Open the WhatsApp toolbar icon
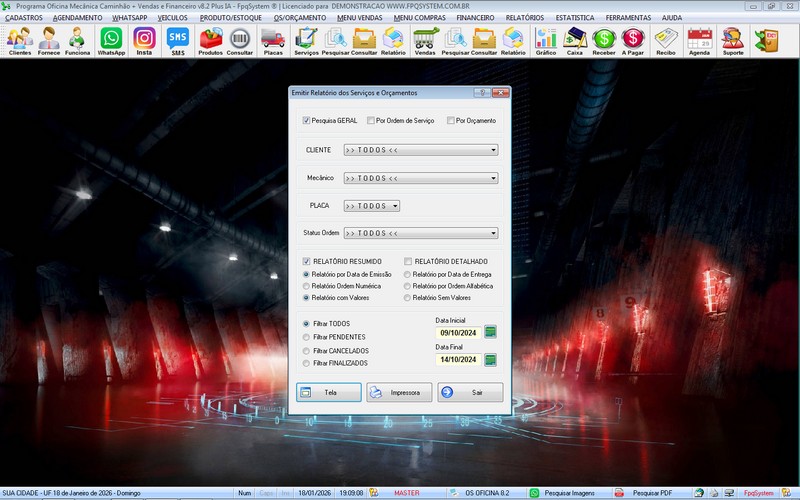Screen dimensions: 800x500 [111, 40]
